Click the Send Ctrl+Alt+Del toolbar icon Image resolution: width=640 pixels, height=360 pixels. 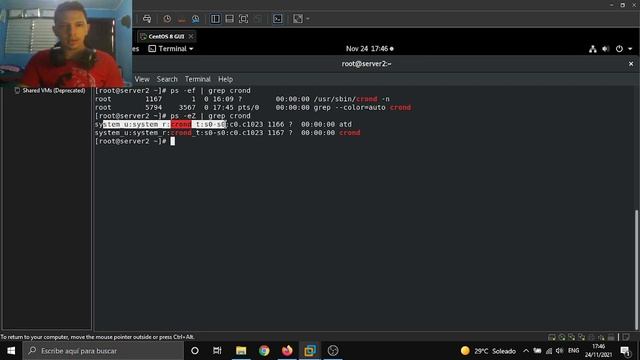147,19
